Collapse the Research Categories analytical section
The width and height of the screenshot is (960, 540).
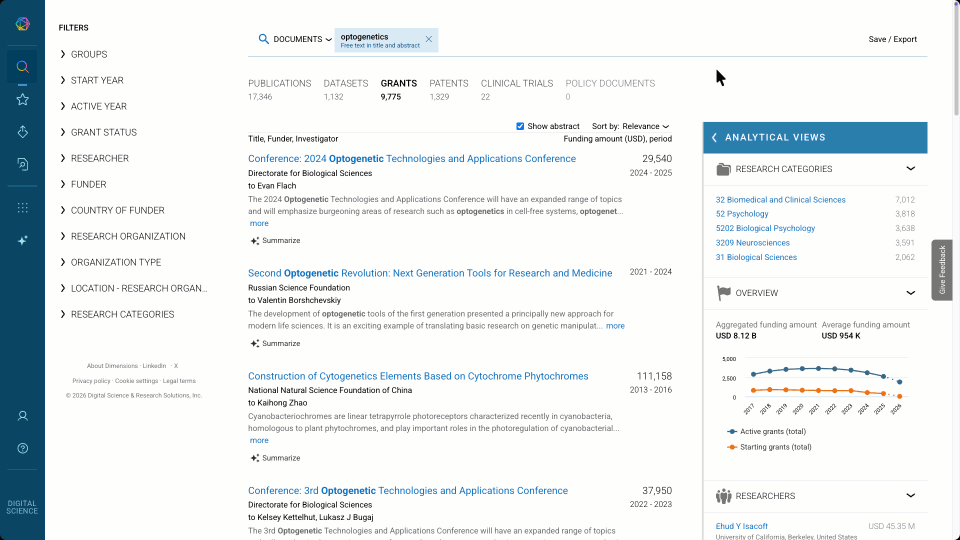910,169
